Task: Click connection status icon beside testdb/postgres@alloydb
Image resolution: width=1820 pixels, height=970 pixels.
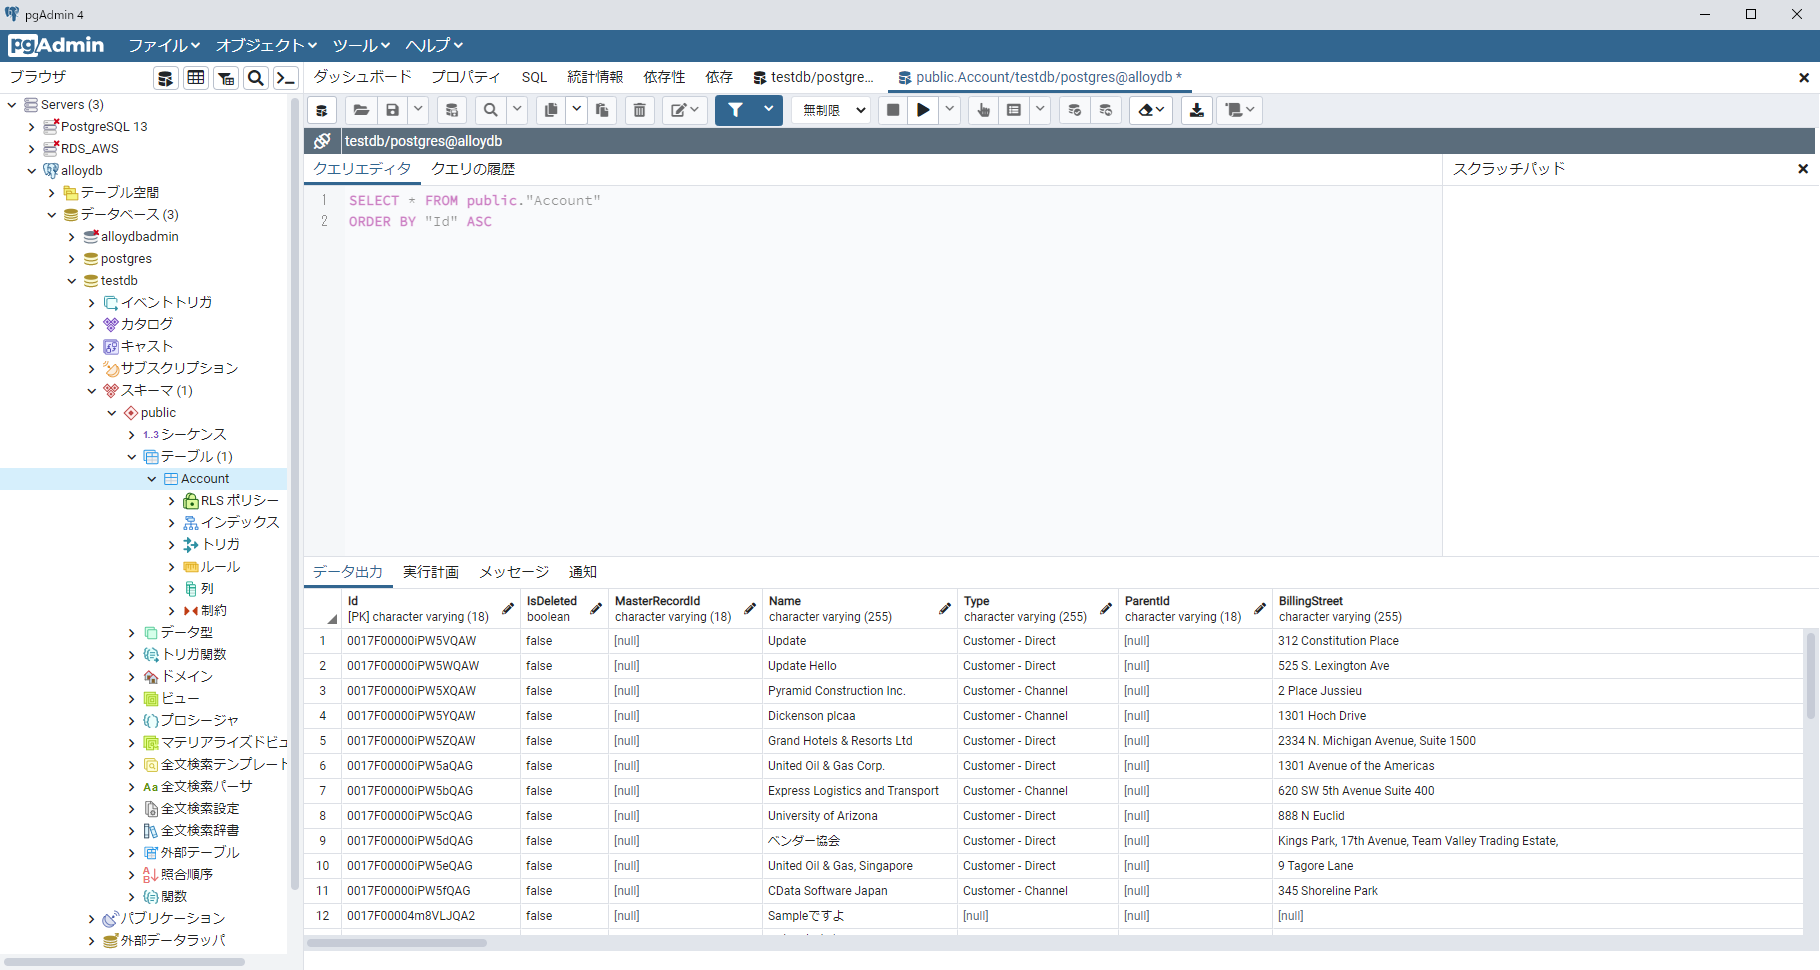Action: tap(322, 141)
